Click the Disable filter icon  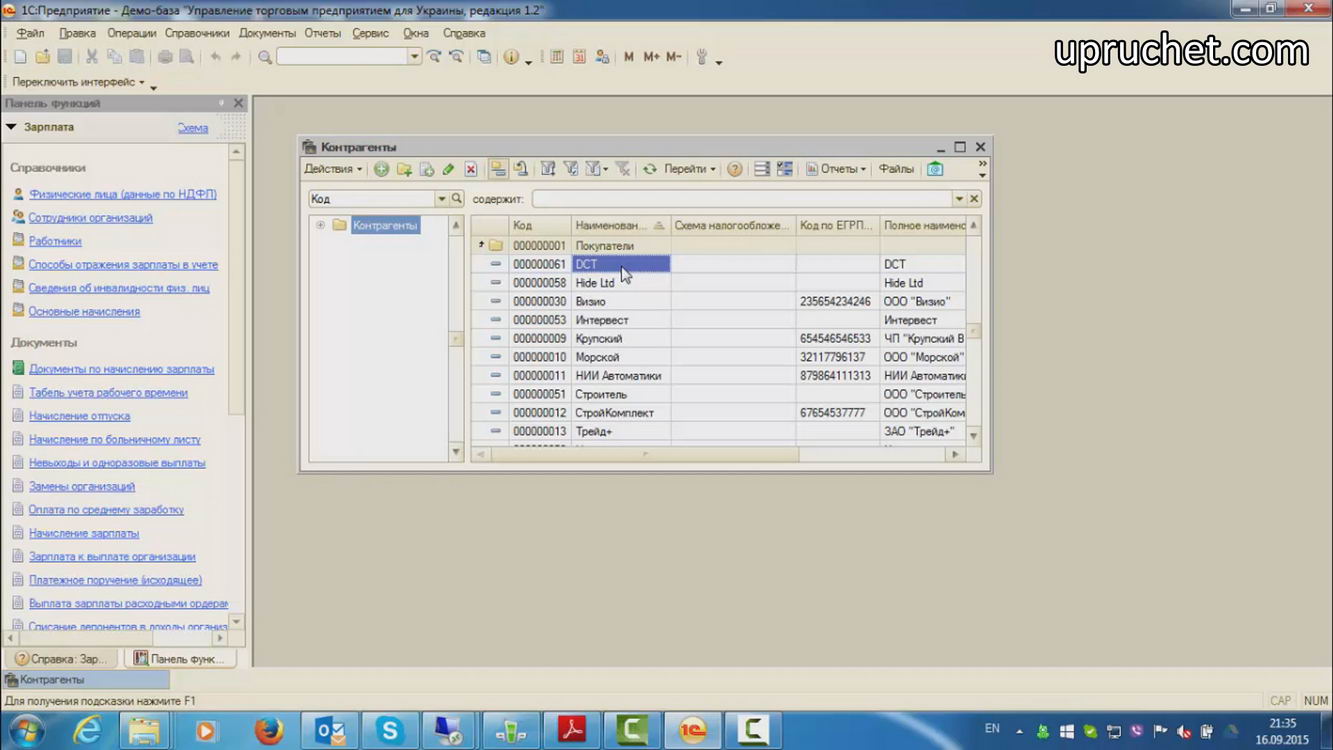(x=623, y=169)
